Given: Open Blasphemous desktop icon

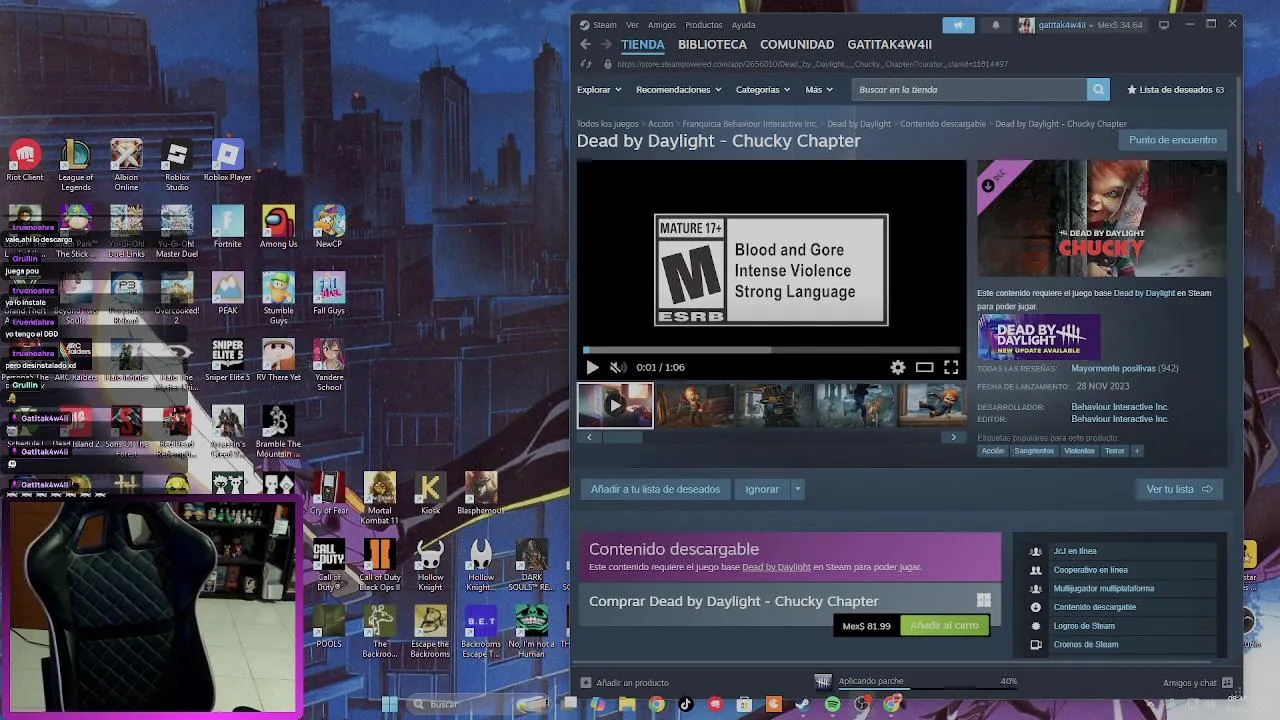Looking at the screenshot, I should click(x=481, y=494).
